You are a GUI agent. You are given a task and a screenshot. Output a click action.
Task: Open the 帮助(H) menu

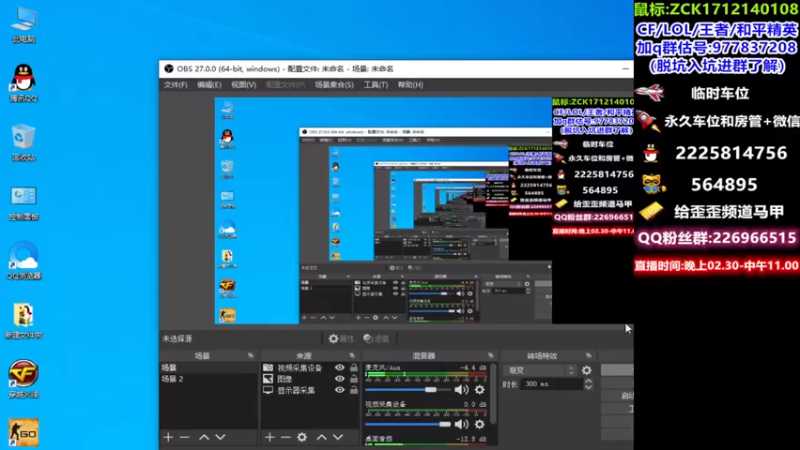click(x=410, y=85)
